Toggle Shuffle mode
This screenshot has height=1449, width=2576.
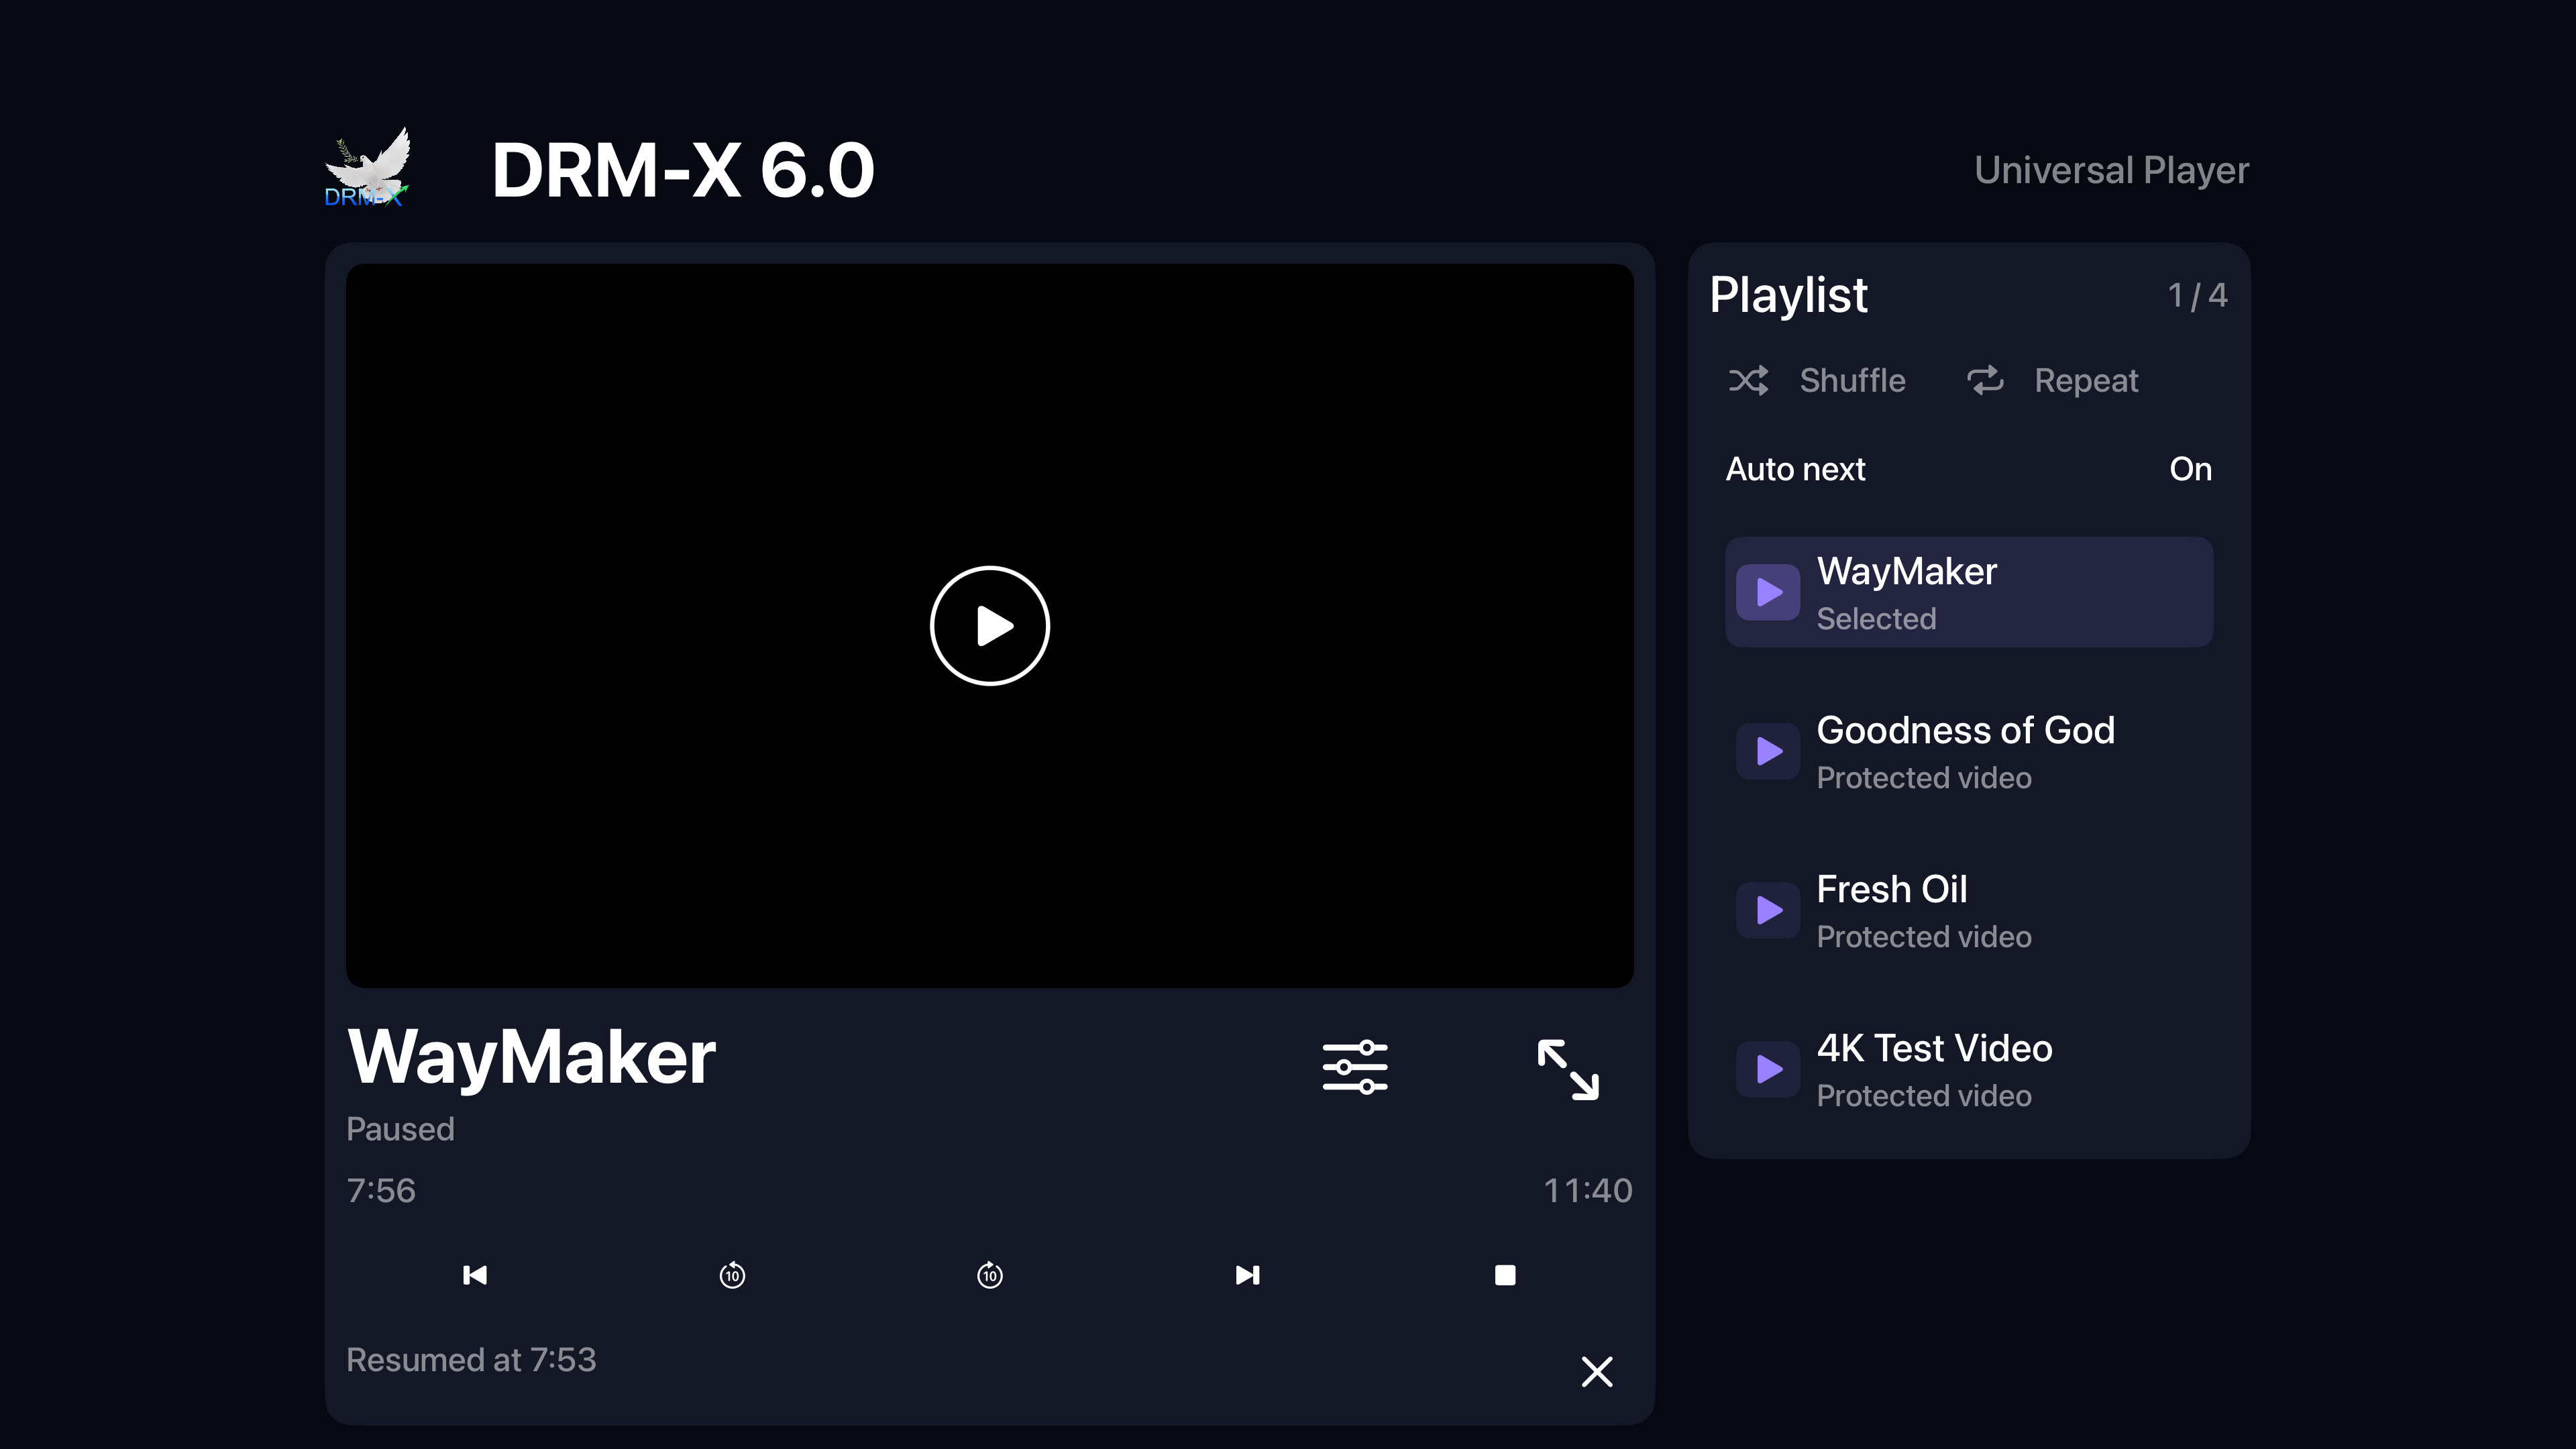click(x=1817, y=380)
